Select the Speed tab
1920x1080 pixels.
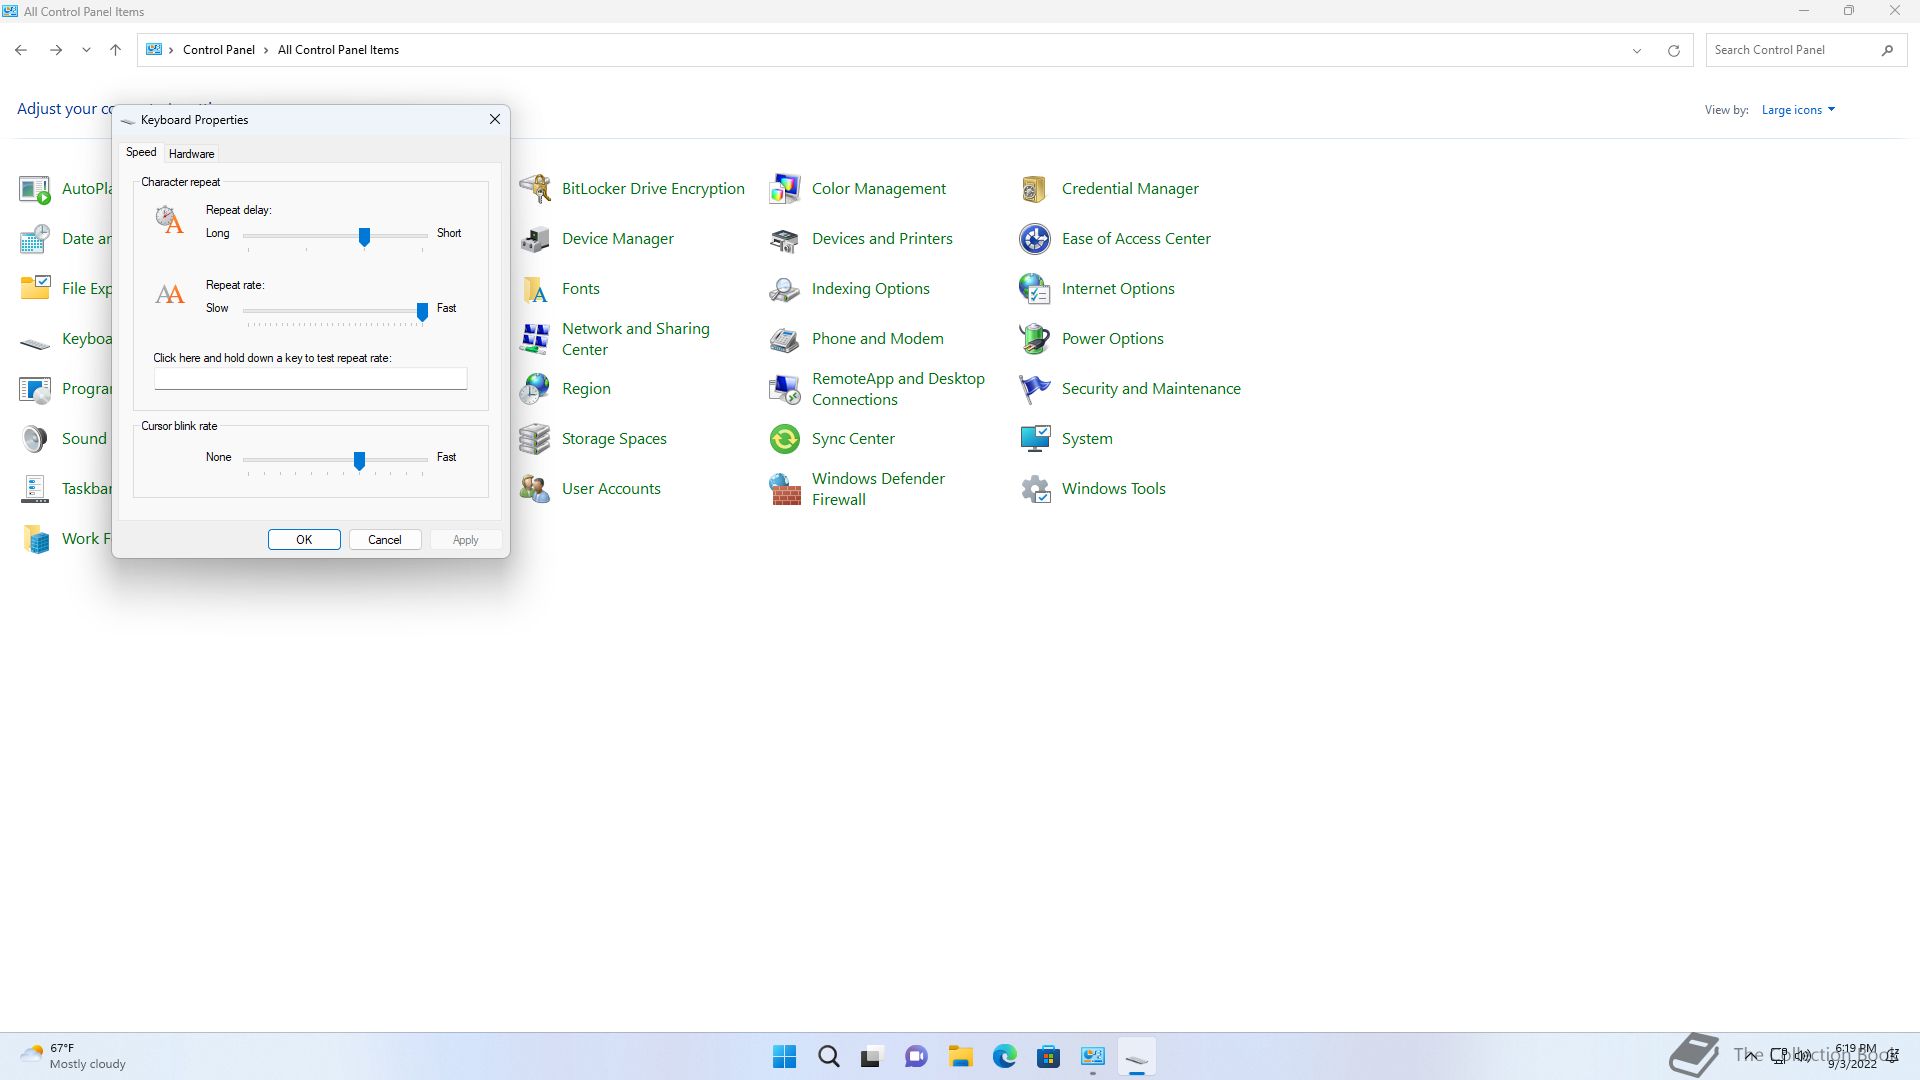click(x=141, y=152)
